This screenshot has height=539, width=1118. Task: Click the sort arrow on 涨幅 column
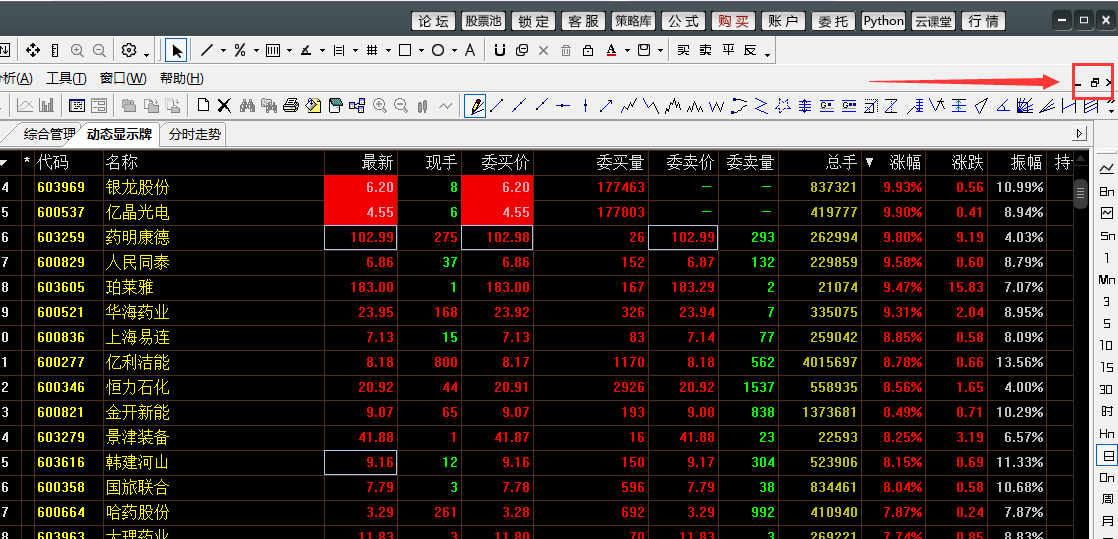[x=869, y=163]
